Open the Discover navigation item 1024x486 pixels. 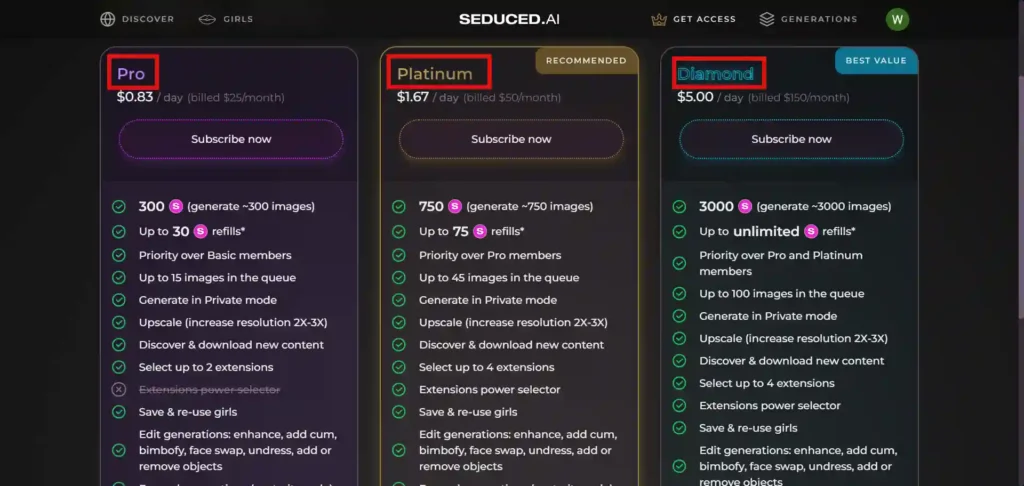click(147, 19)
